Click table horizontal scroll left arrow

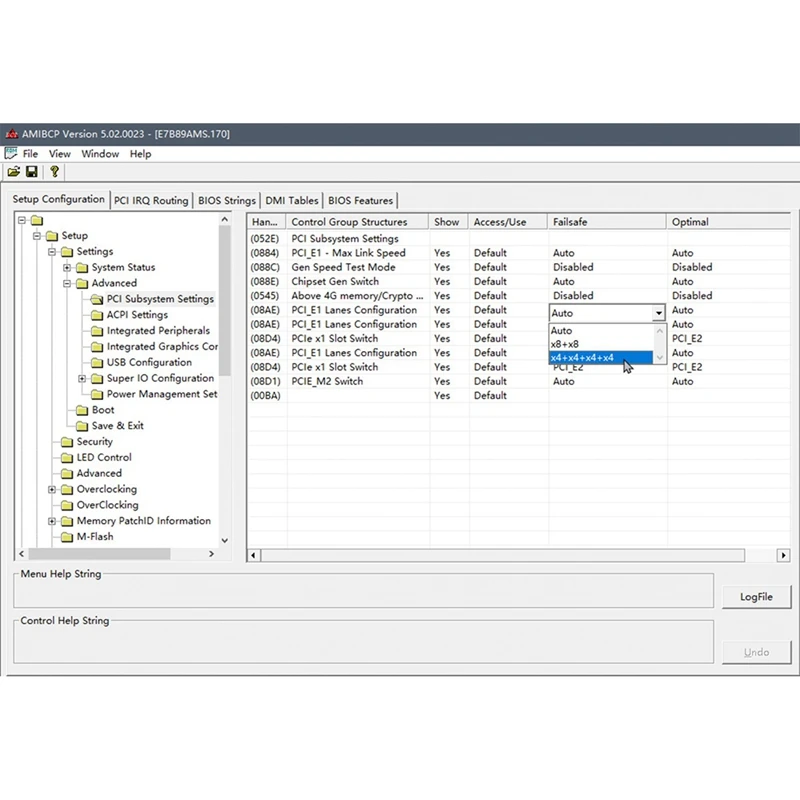click(x=254, y=555)
